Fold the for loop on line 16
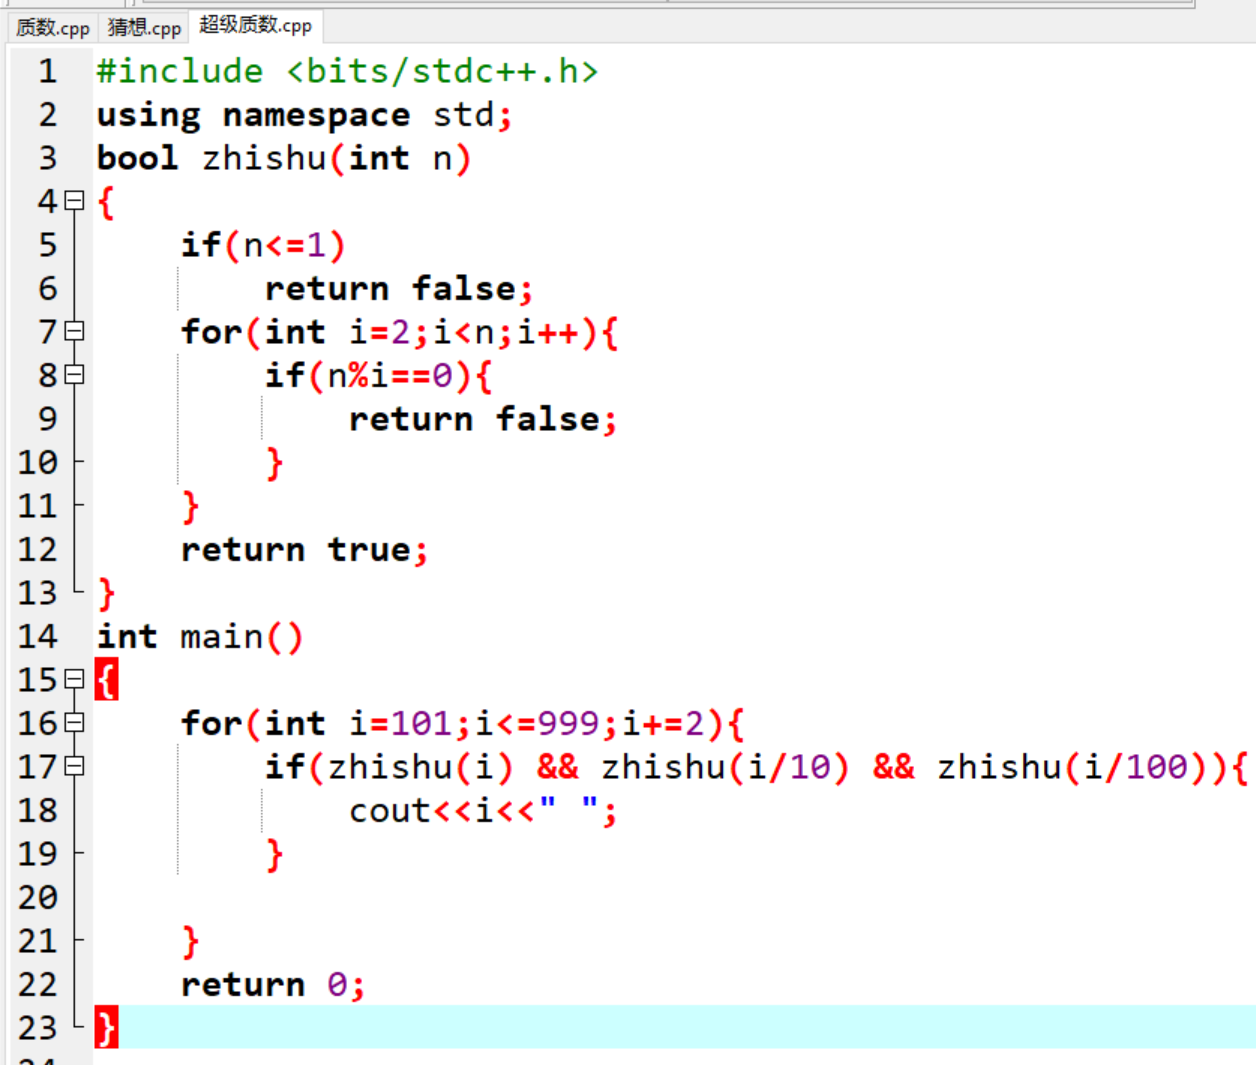This screenshot has height=1065, width=1256. coord(74,723)
